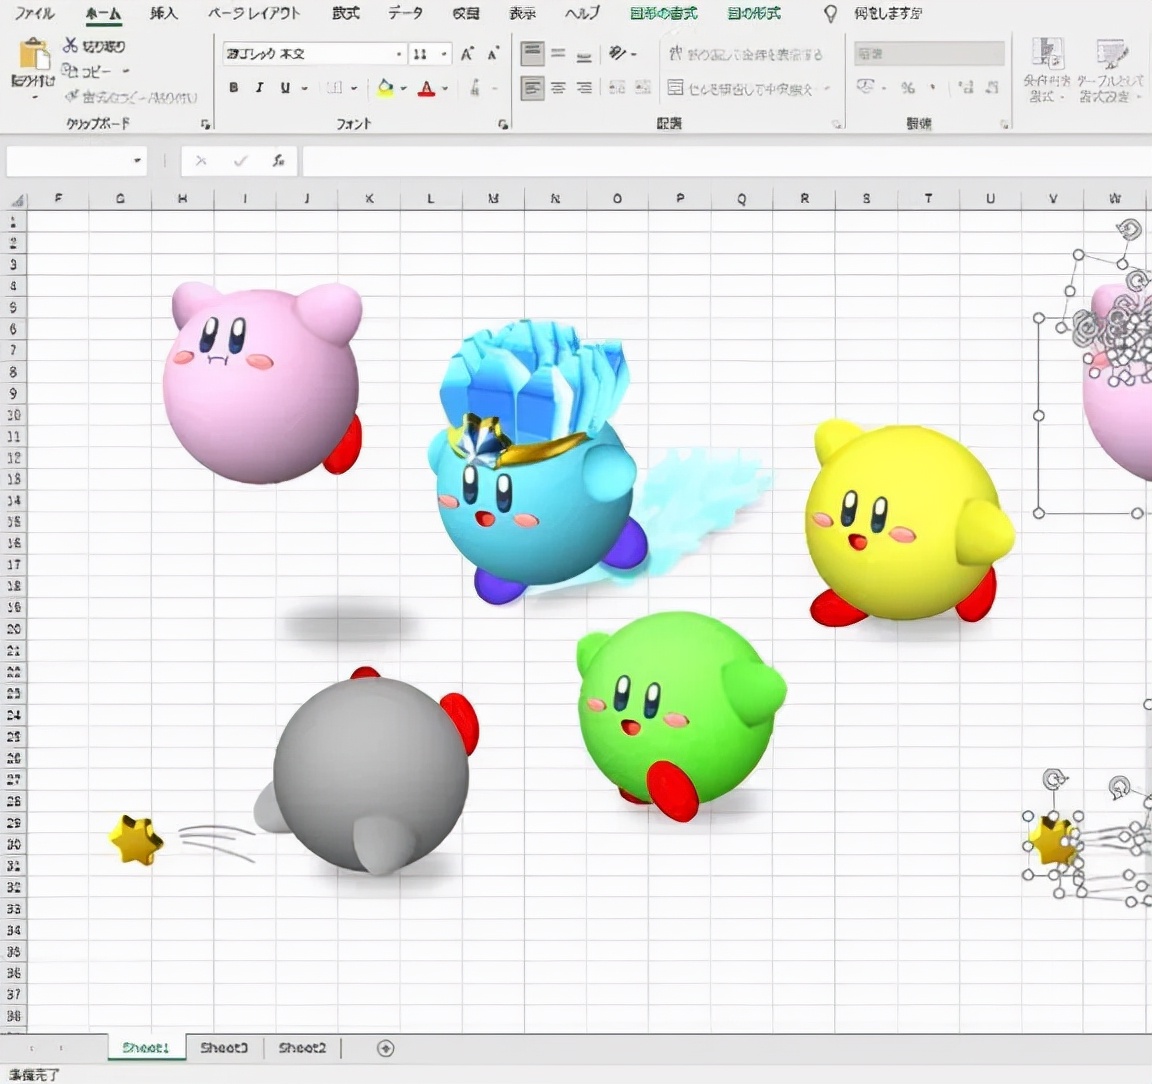Click the decrease decimal icon
The image size is (1152, 1084).
992,87
